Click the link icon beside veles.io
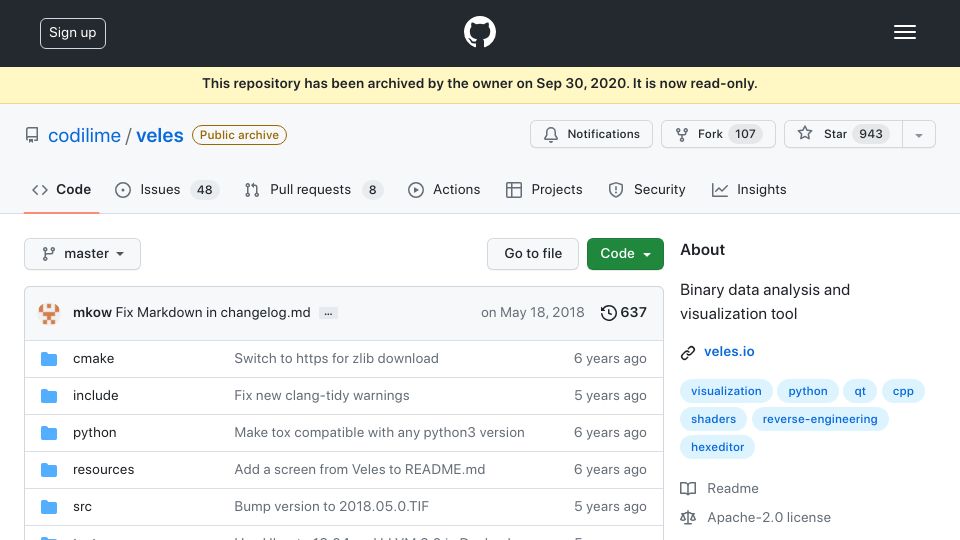The height and width of the screenshot is (540, 960). (x=688, y=353)
